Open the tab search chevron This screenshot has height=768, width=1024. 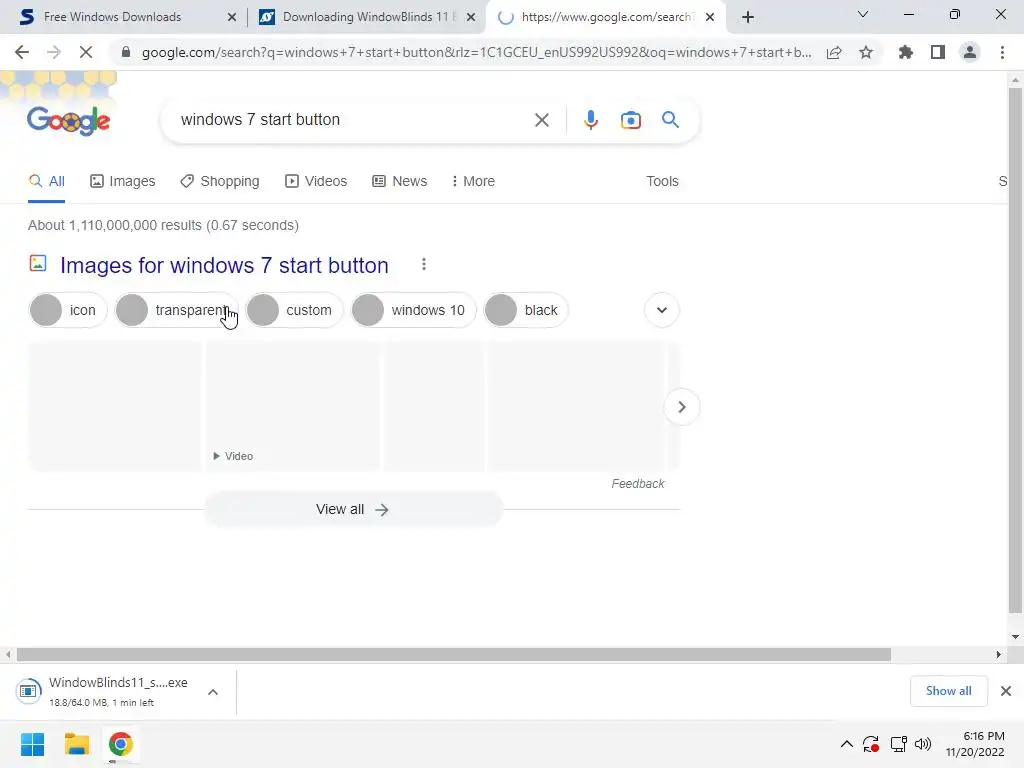(863, 14)
